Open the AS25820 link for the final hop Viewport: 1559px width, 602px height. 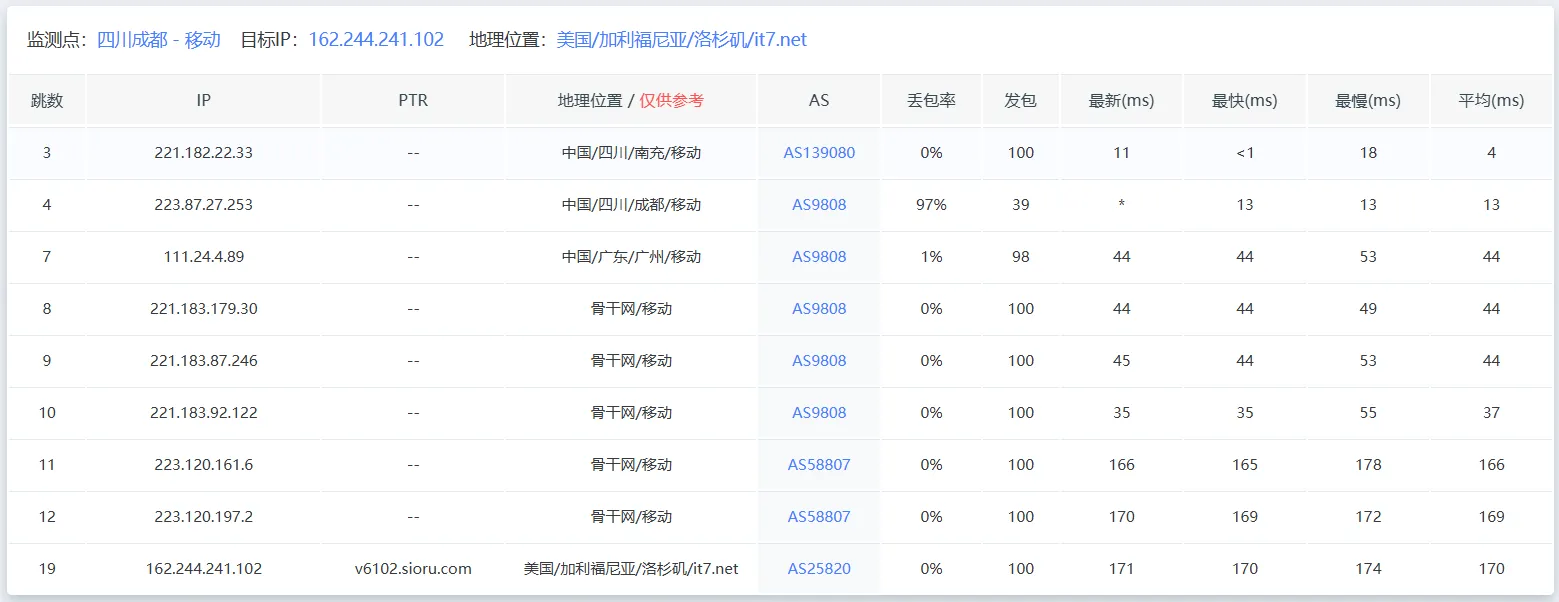pyautogui.click(x=817, y=568)
